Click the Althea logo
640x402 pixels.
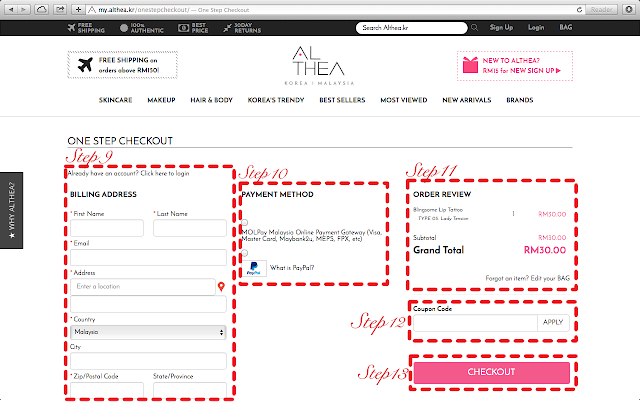(319, 65)
